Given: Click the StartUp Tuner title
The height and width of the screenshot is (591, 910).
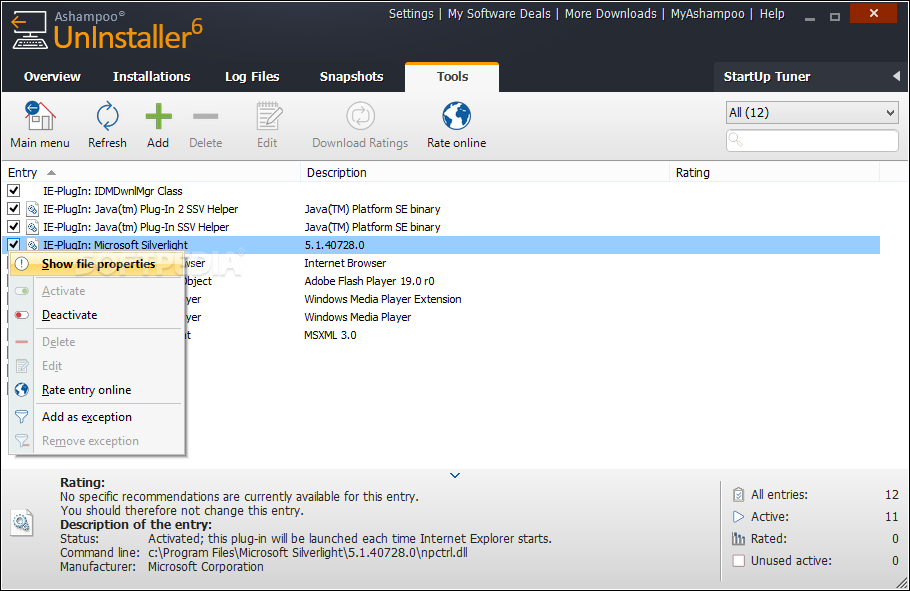Looking at the screenshot, I should (x=767, y=77).
